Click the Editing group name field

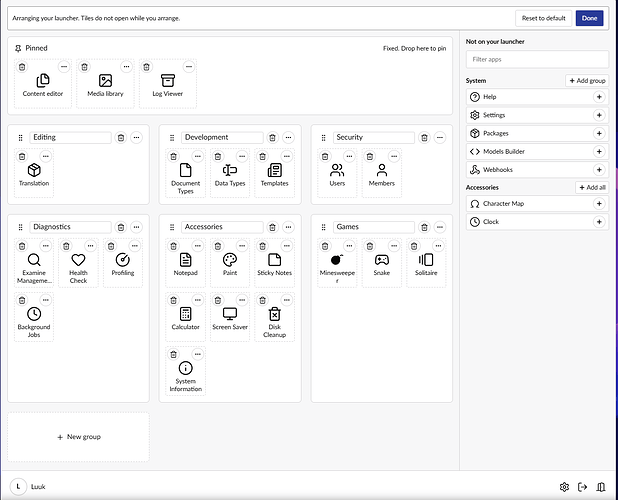coord(71,138)
